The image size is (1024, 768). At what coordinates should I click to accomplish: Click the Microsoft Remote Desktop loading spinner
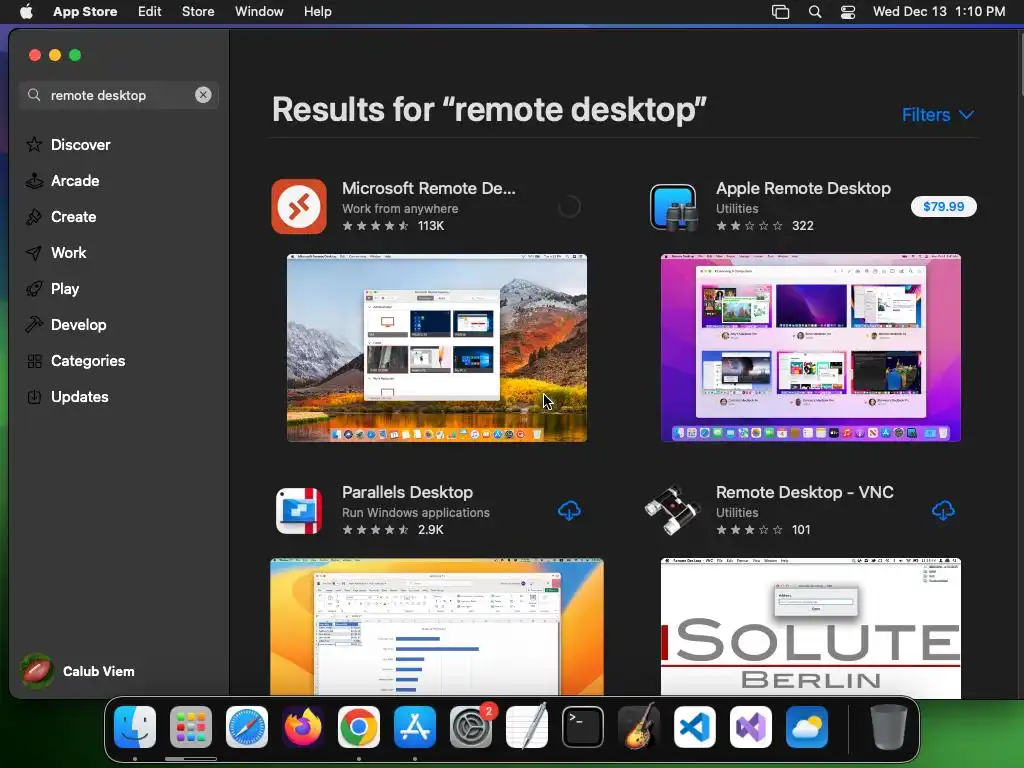coord(569,206)
